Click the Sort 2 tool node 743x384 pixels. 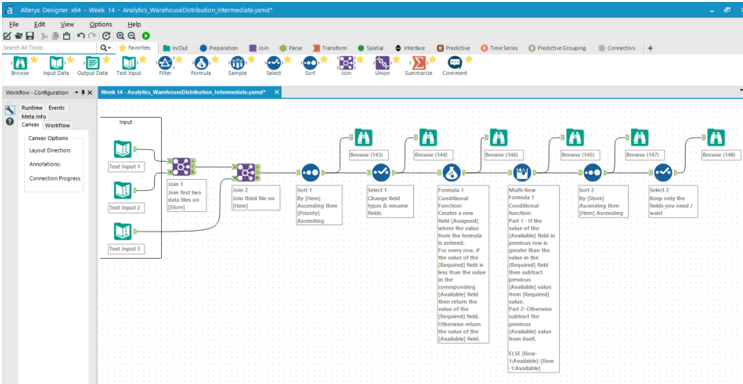pyautogui.click(x=592, y=173)
